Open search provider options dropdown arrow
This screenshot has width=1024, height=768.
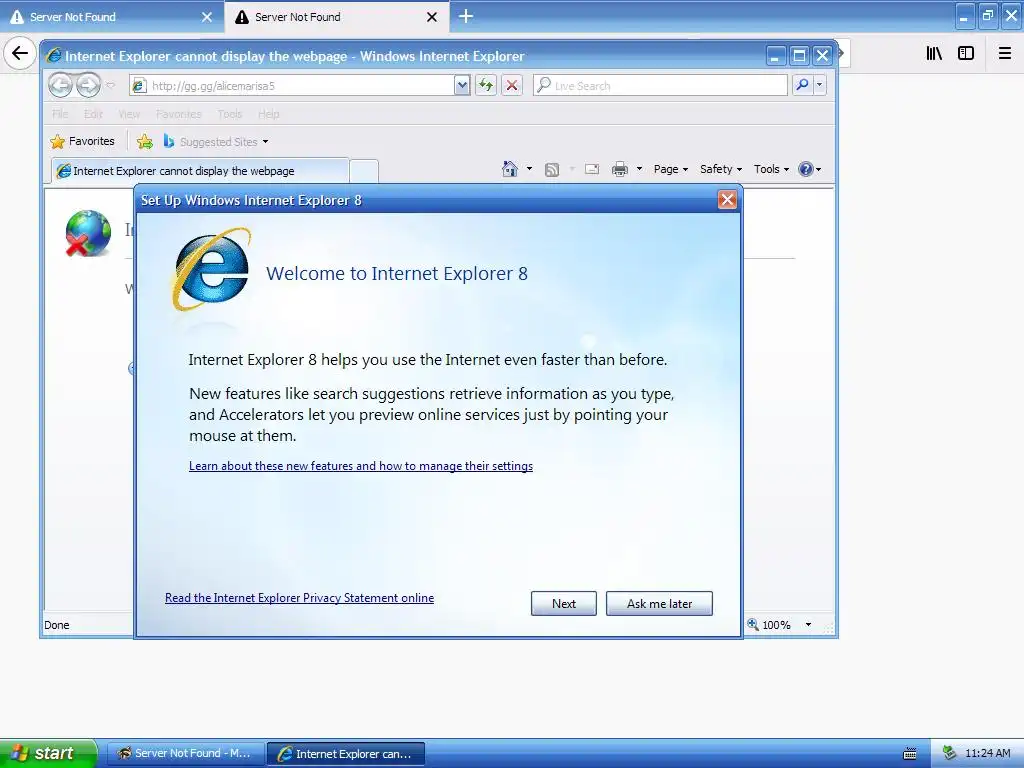(820, 86)
